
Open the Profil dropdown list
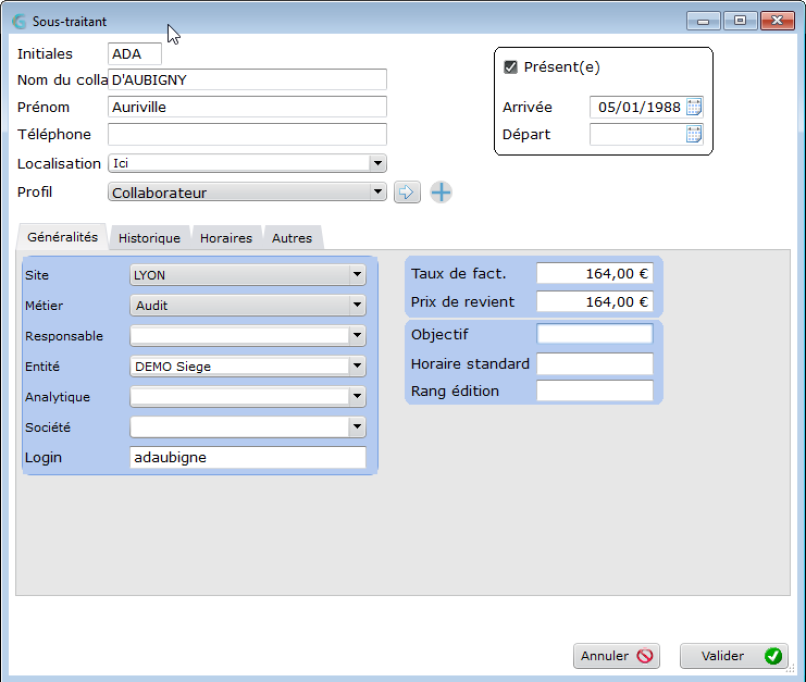[x=378, y=192]
